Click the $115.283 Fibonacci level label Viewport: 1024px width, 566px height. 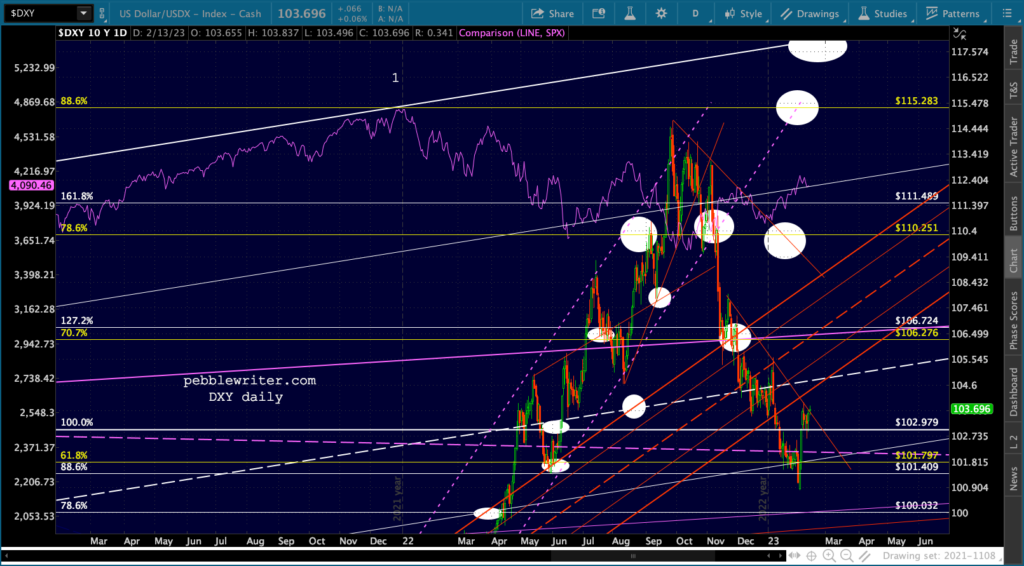click(917, 101)
